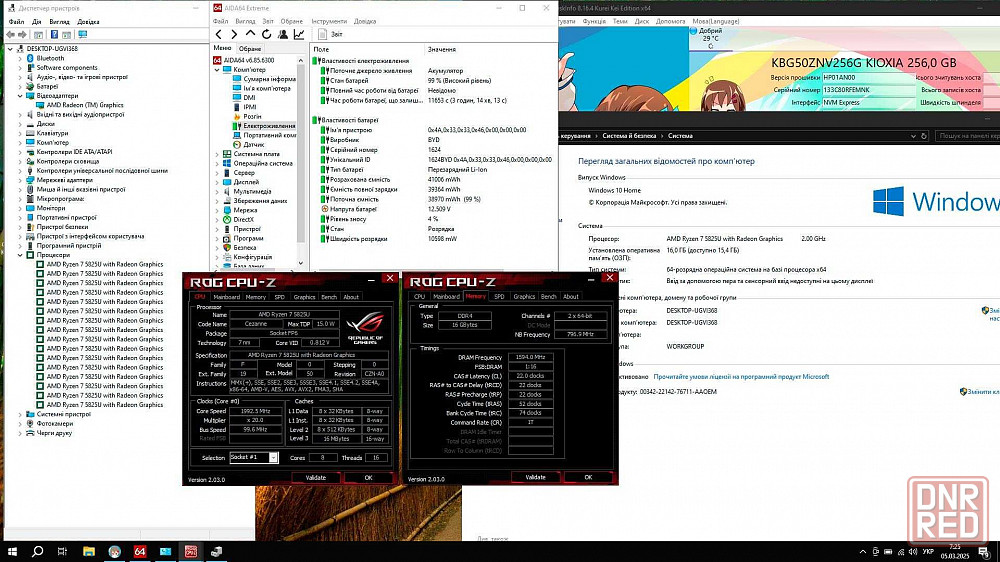Click the Control Panel search field
The width and height of the screenshot is (1000, 562).
(968, 136)
